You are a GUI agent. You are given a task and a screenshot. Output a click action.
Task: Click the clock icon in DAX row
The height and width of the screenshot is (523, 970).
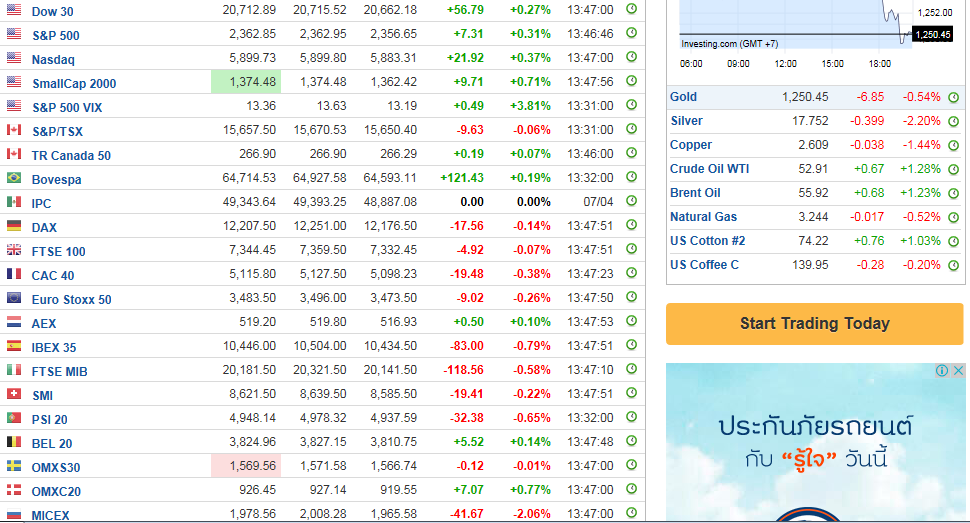coord(631,225)
